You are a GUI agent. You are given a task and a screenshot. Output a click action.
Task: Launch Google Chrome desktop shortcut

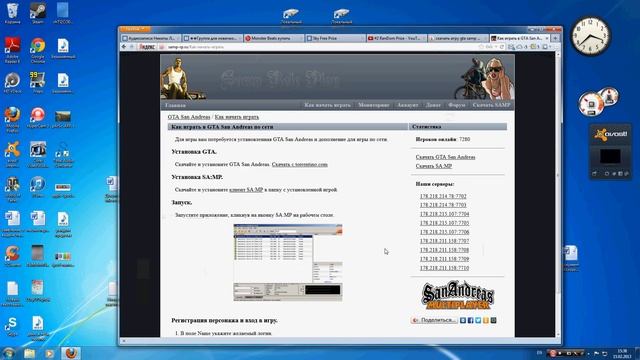(38, 50)
